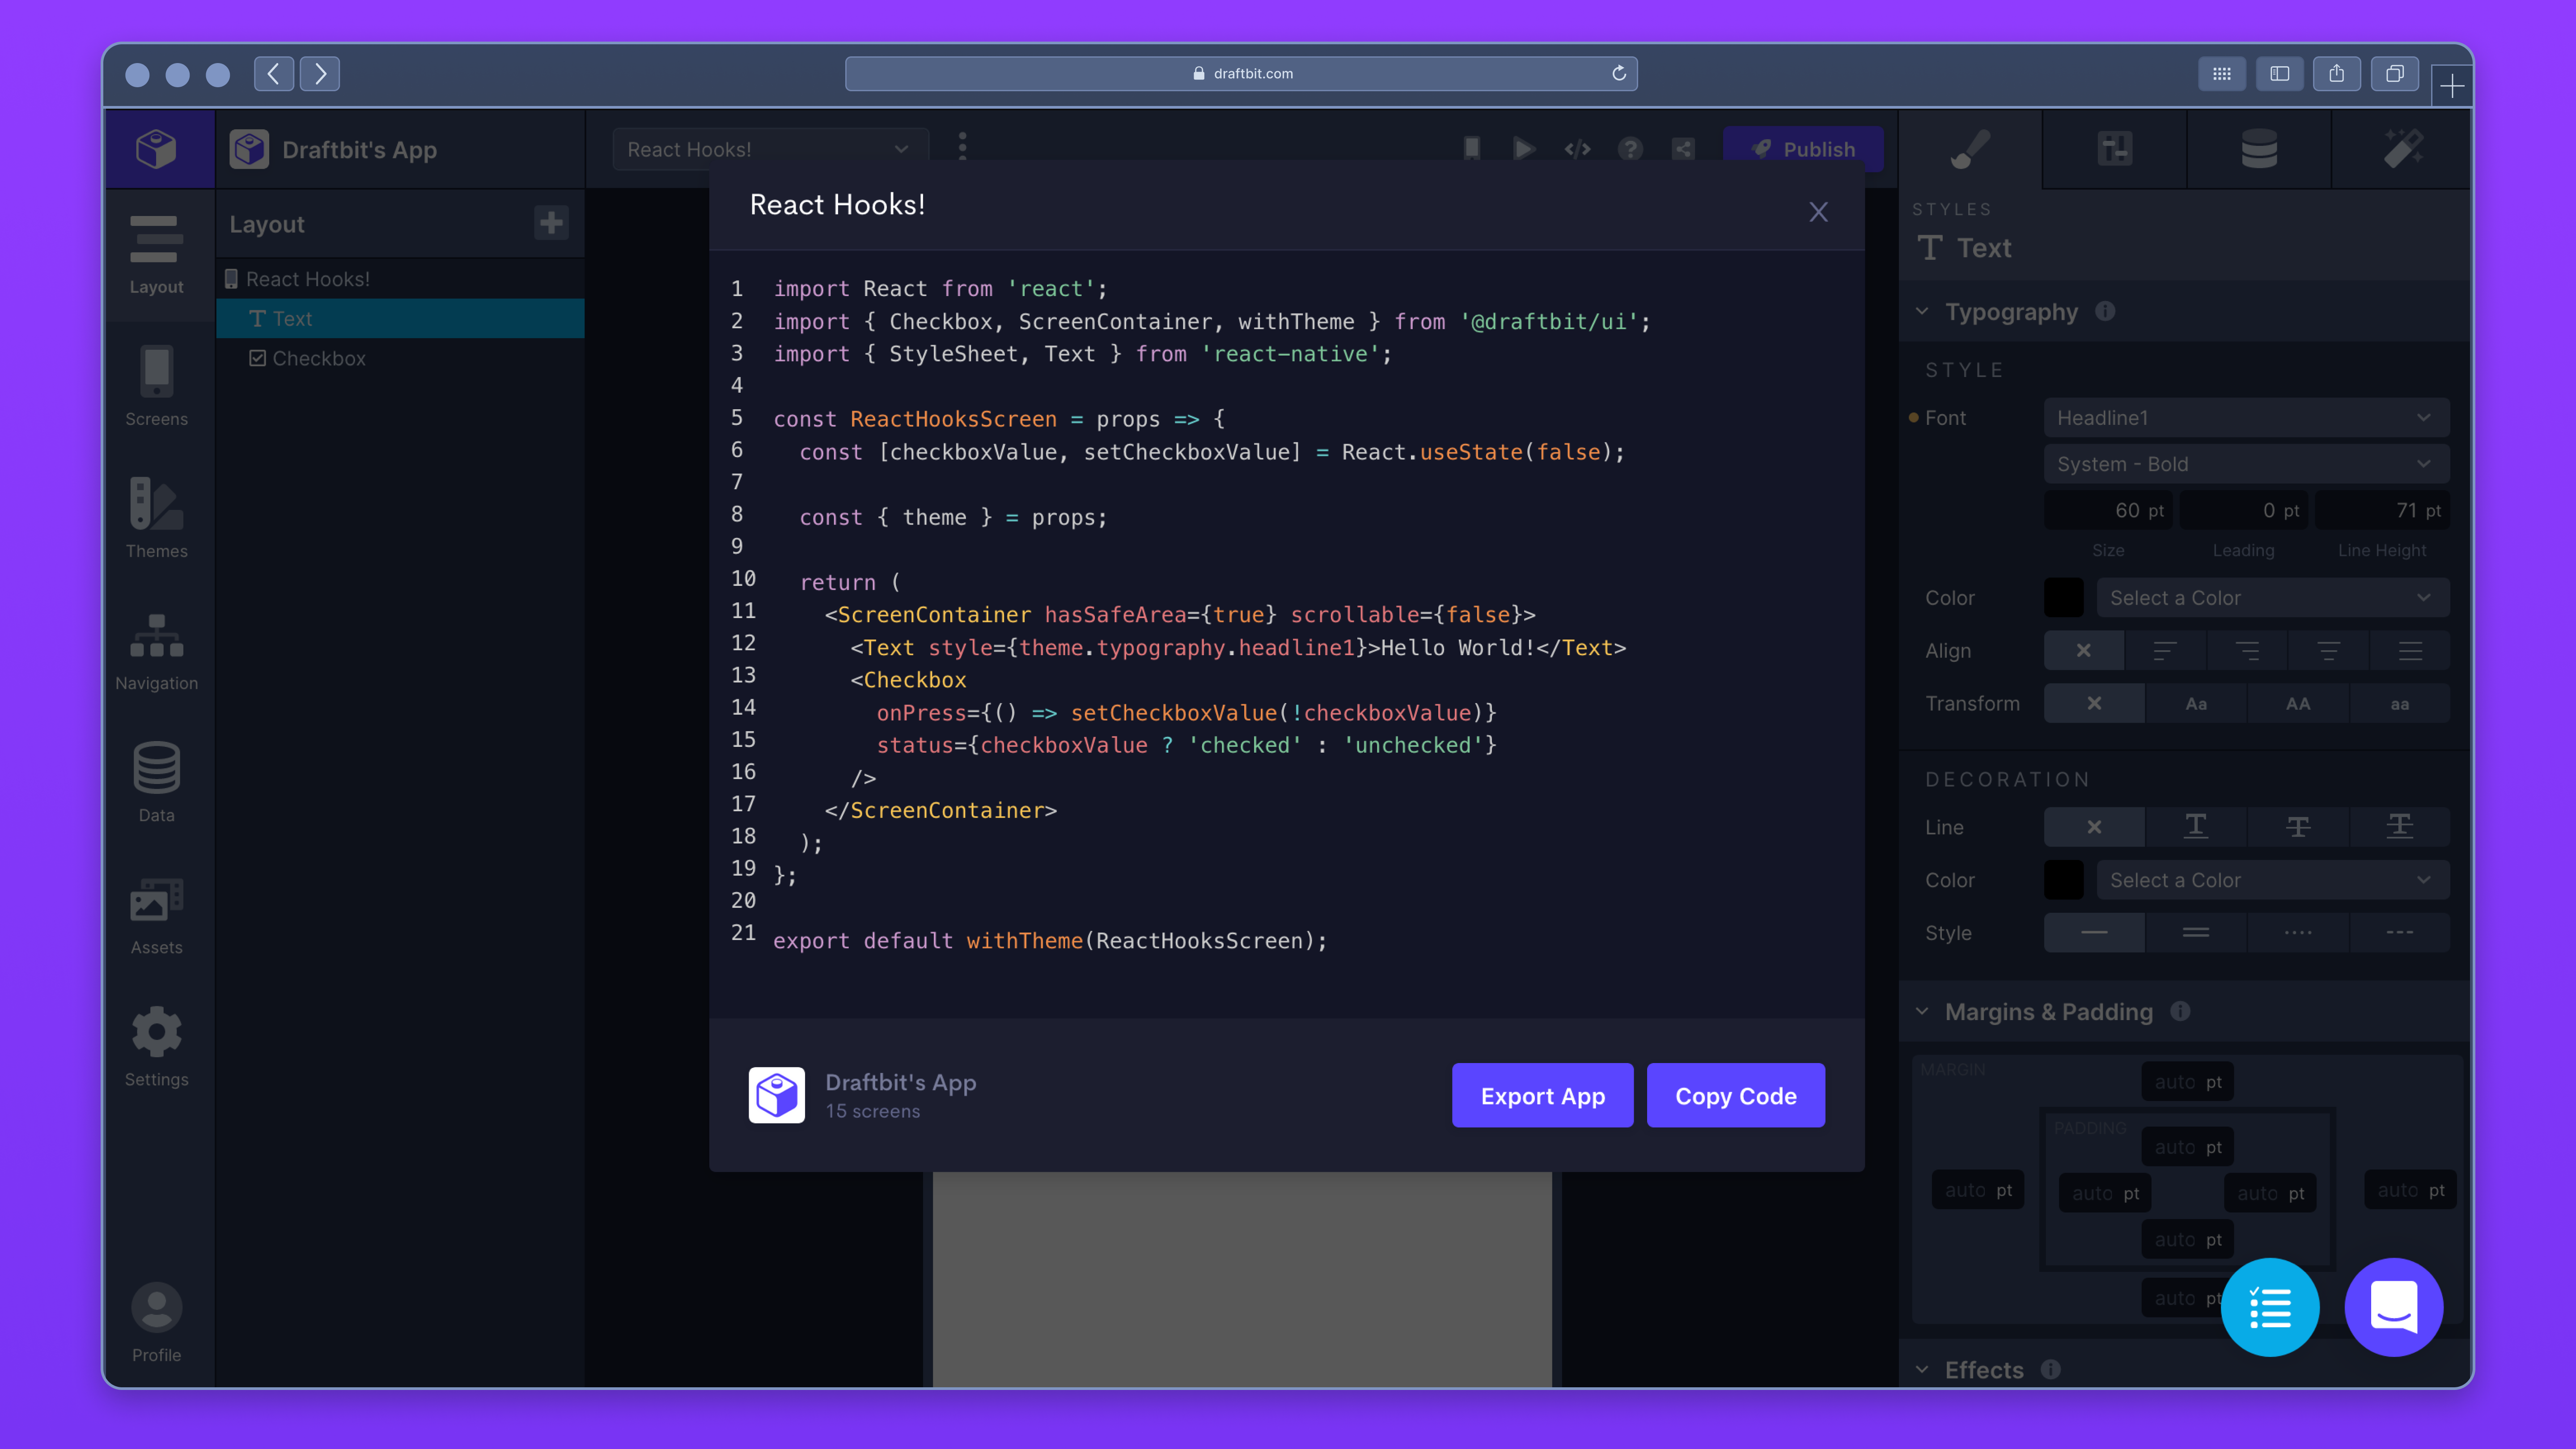
Task: Click the draftbit.com address bar
Action: pos(1241,73)
